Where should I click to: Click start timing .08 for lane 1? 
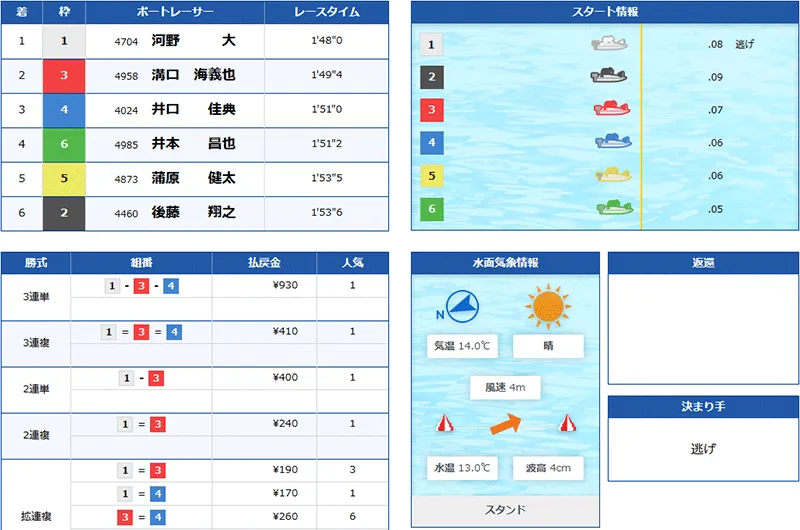(715, 44)
